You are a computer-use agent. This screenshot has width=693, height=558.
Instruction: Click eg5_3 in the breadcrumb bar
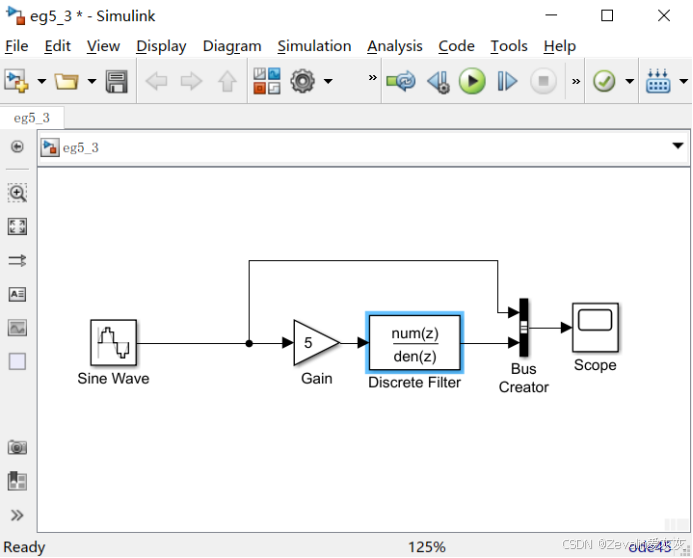(x=80, y=148)
